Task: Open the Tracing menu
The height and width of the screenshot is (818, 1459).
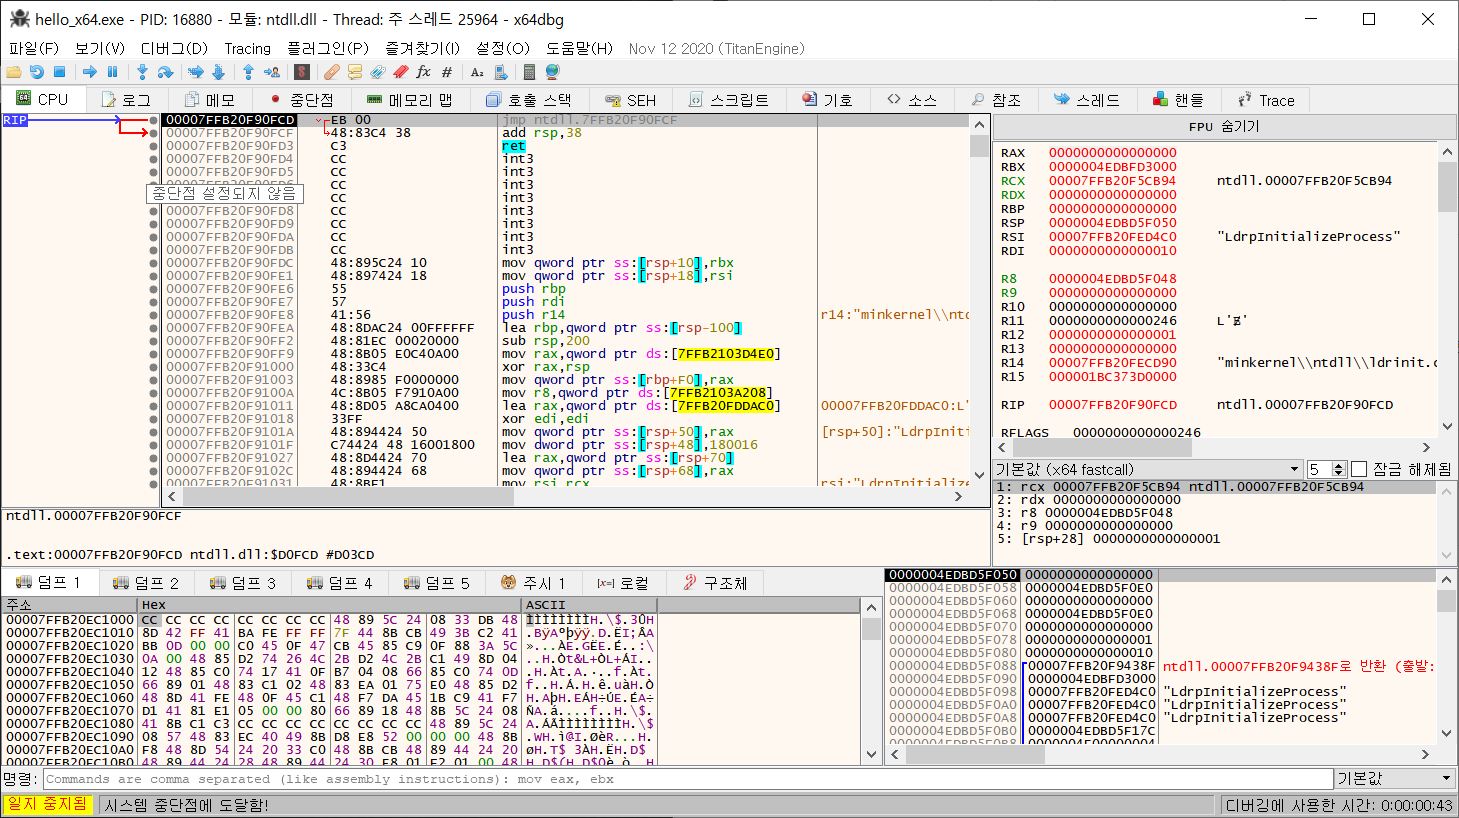Action: 247,48
